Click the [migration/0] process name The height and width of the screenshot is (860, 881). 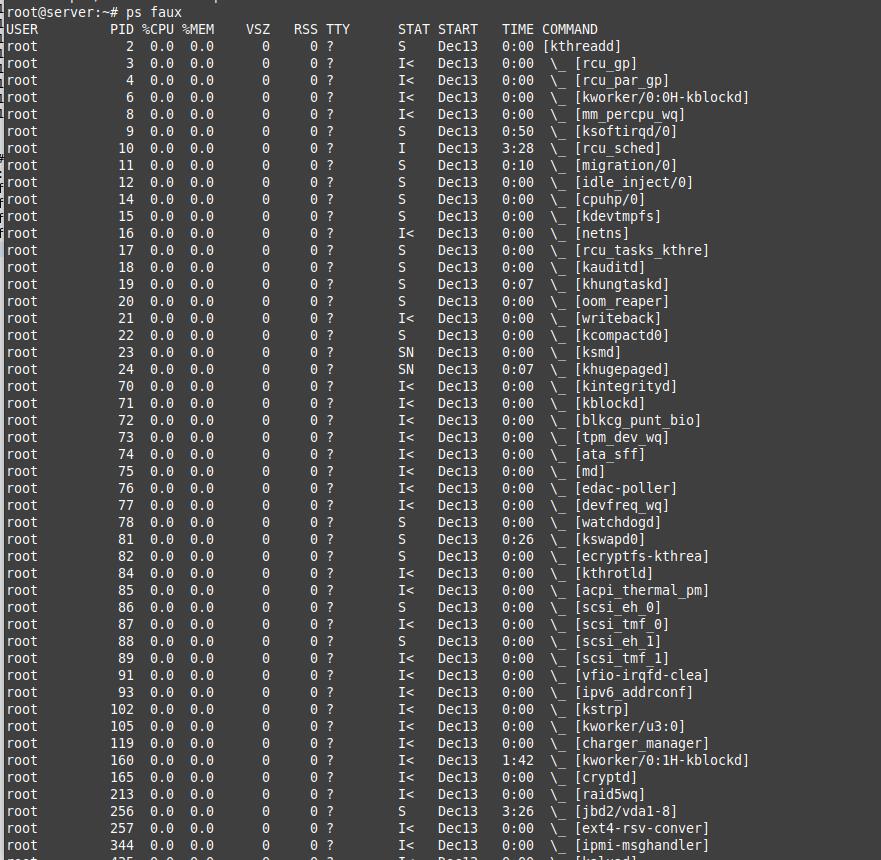625,165
